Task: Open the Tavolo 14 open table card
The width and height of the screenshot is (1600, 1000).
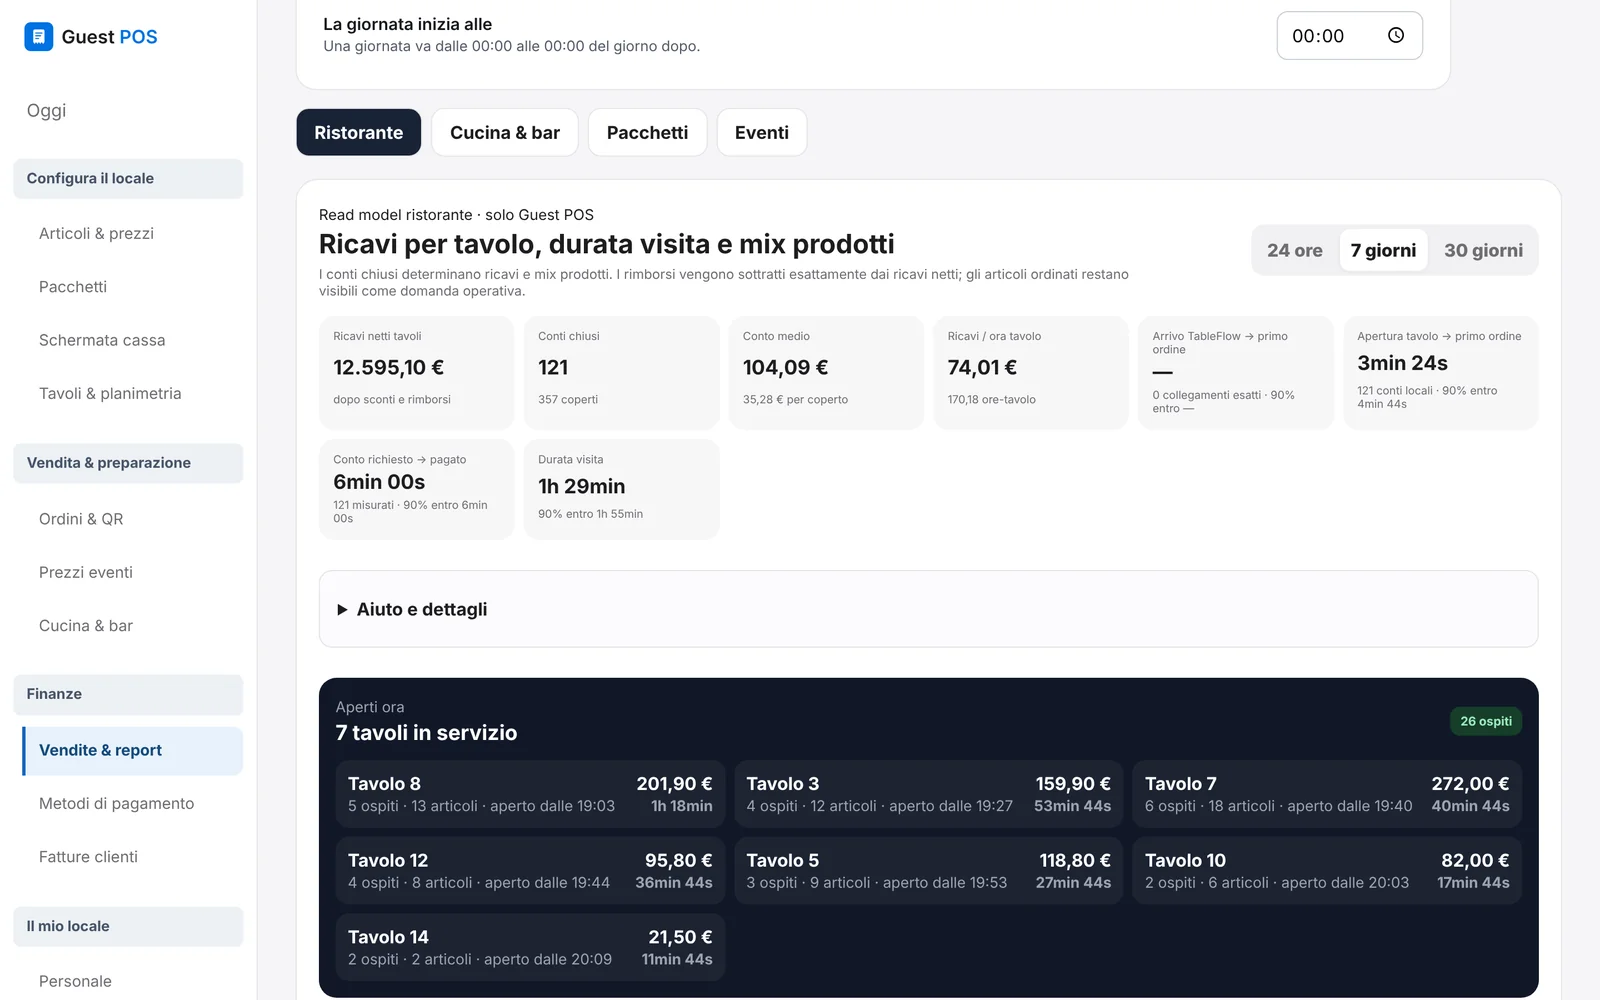Action: 530,947
